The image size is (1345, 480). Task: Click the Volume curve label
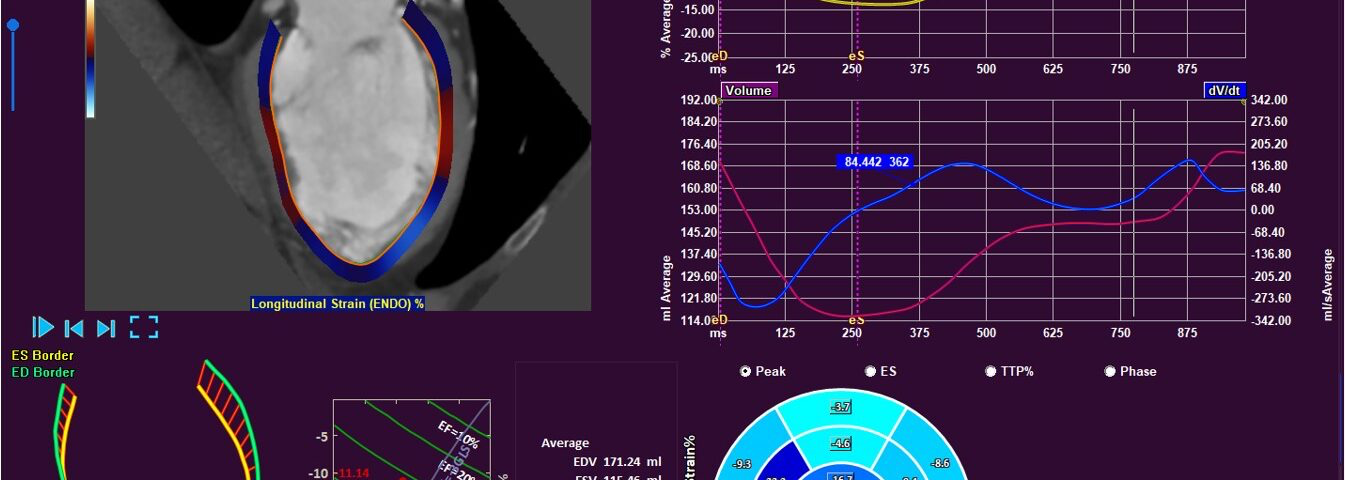(748, 90)
